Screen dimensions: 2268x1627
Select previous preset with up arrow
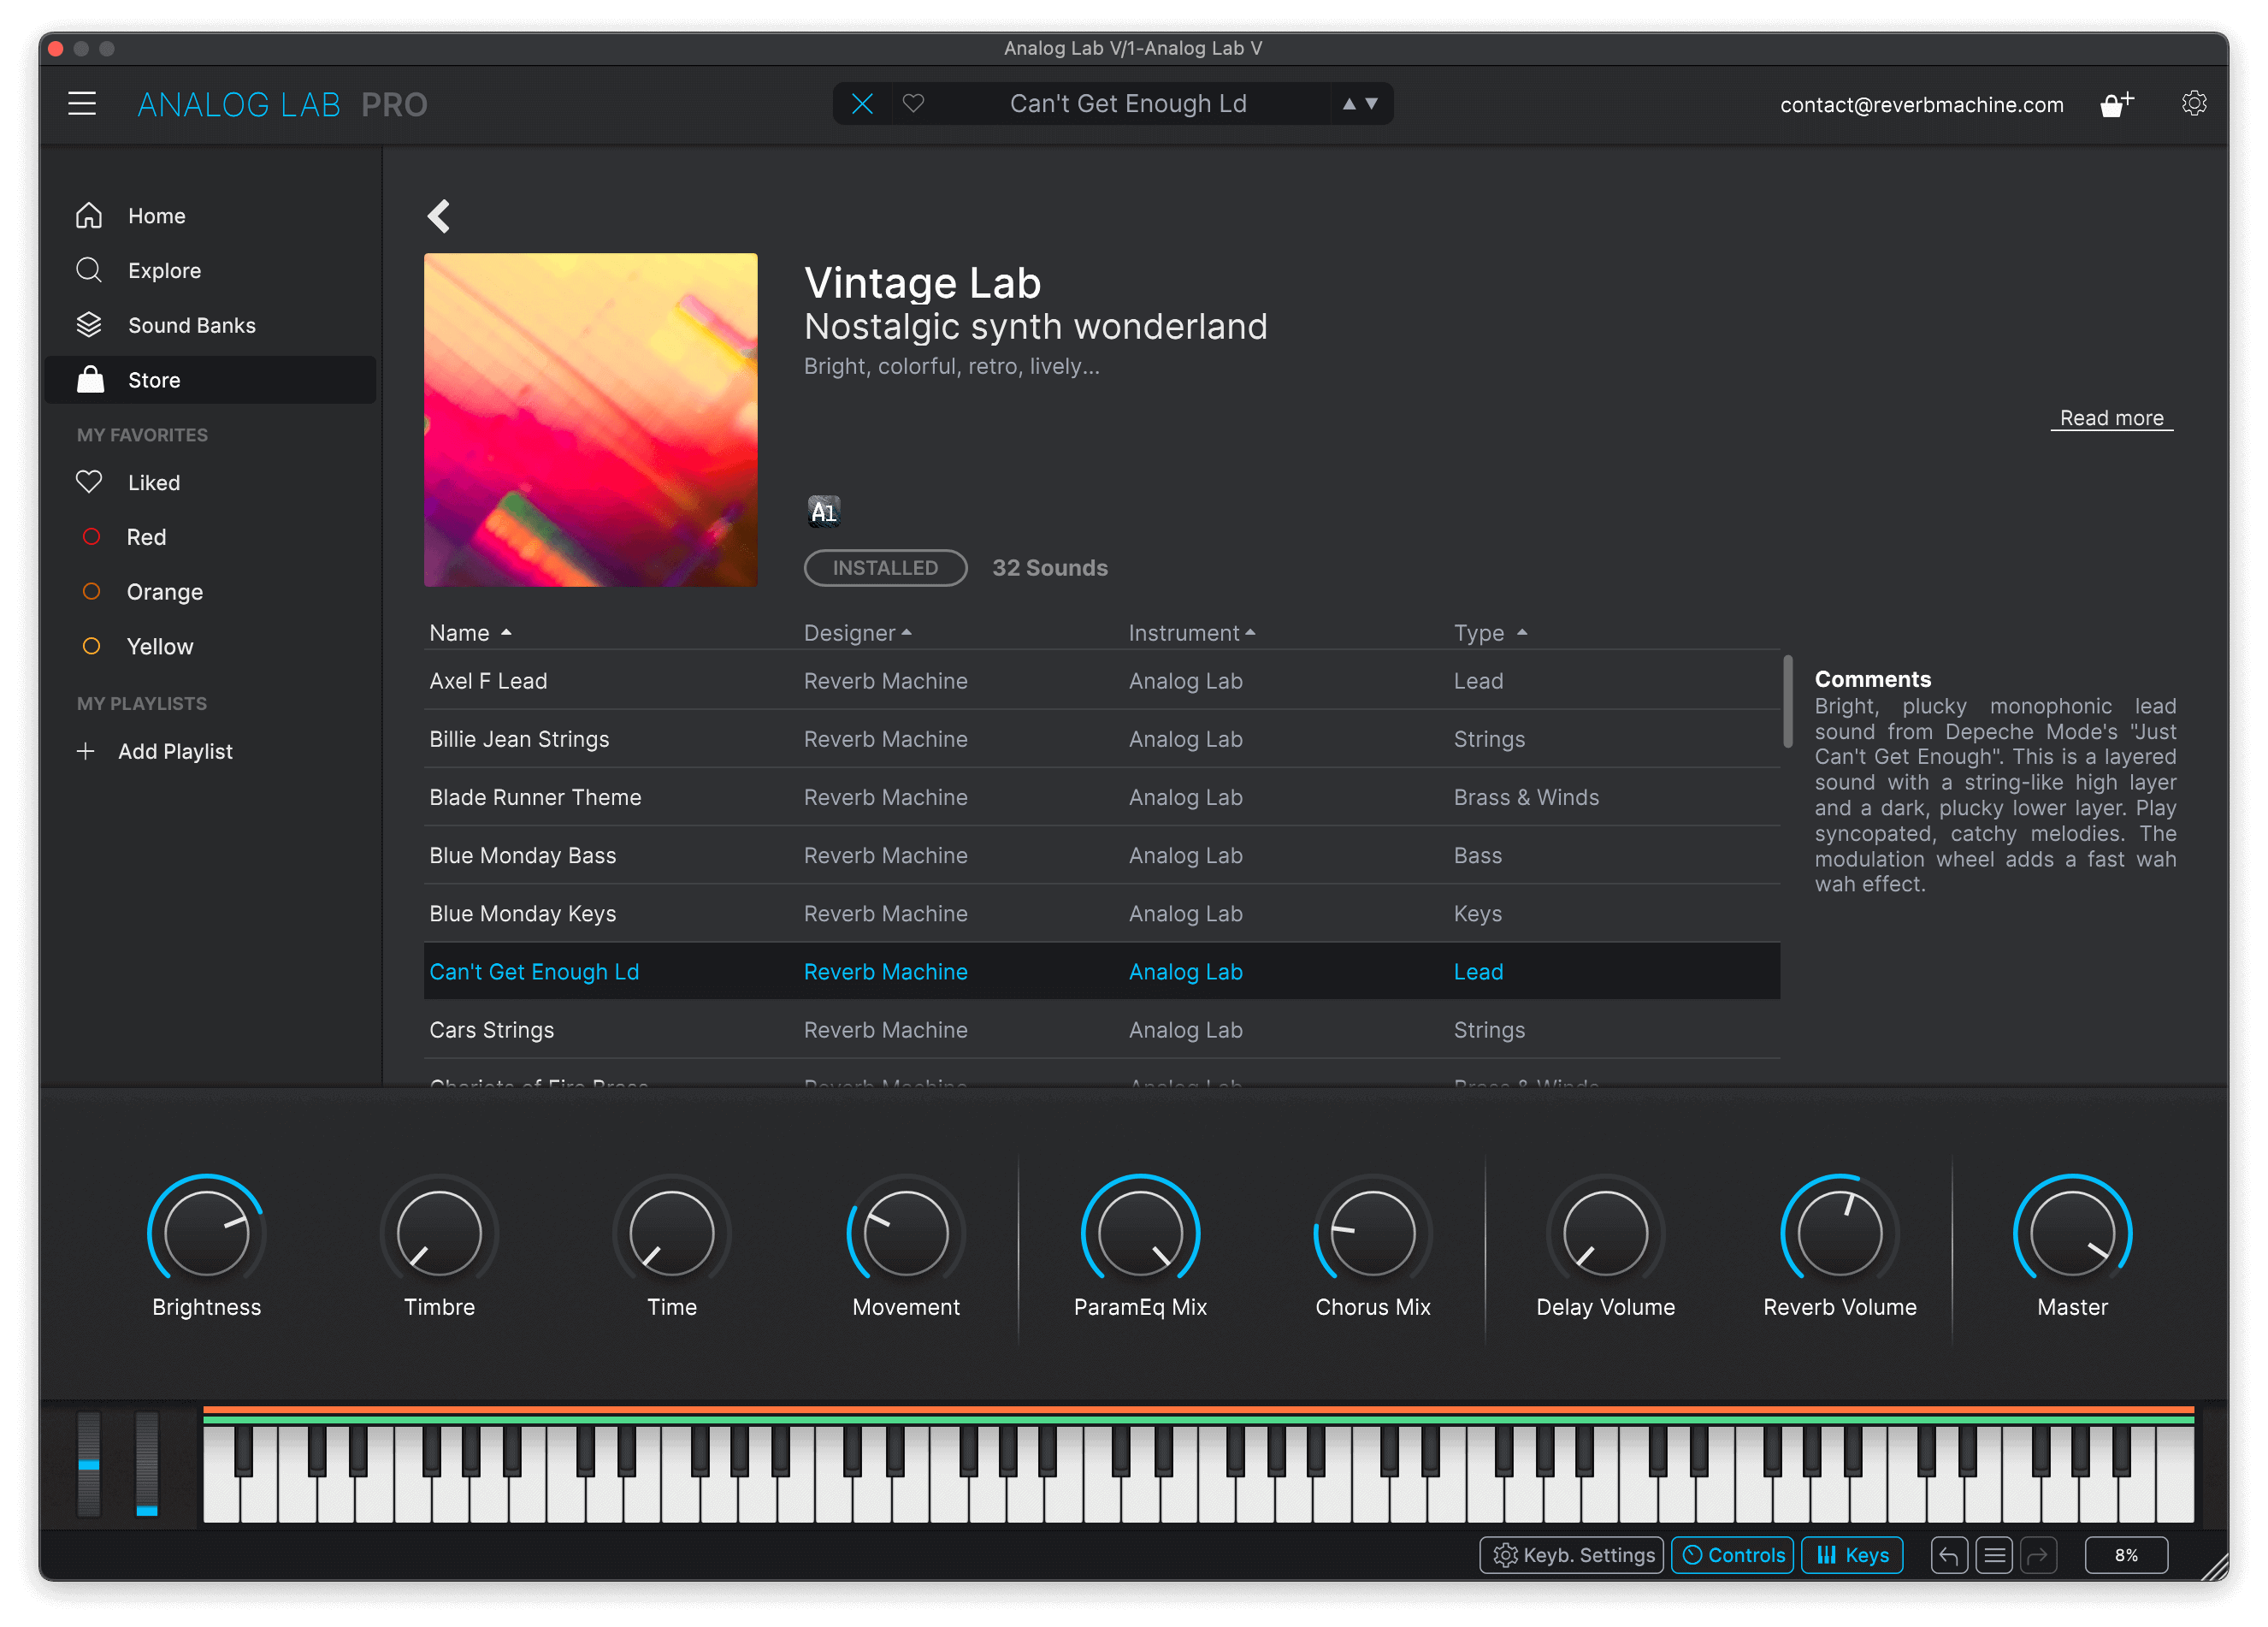[x=1349, y=103]
